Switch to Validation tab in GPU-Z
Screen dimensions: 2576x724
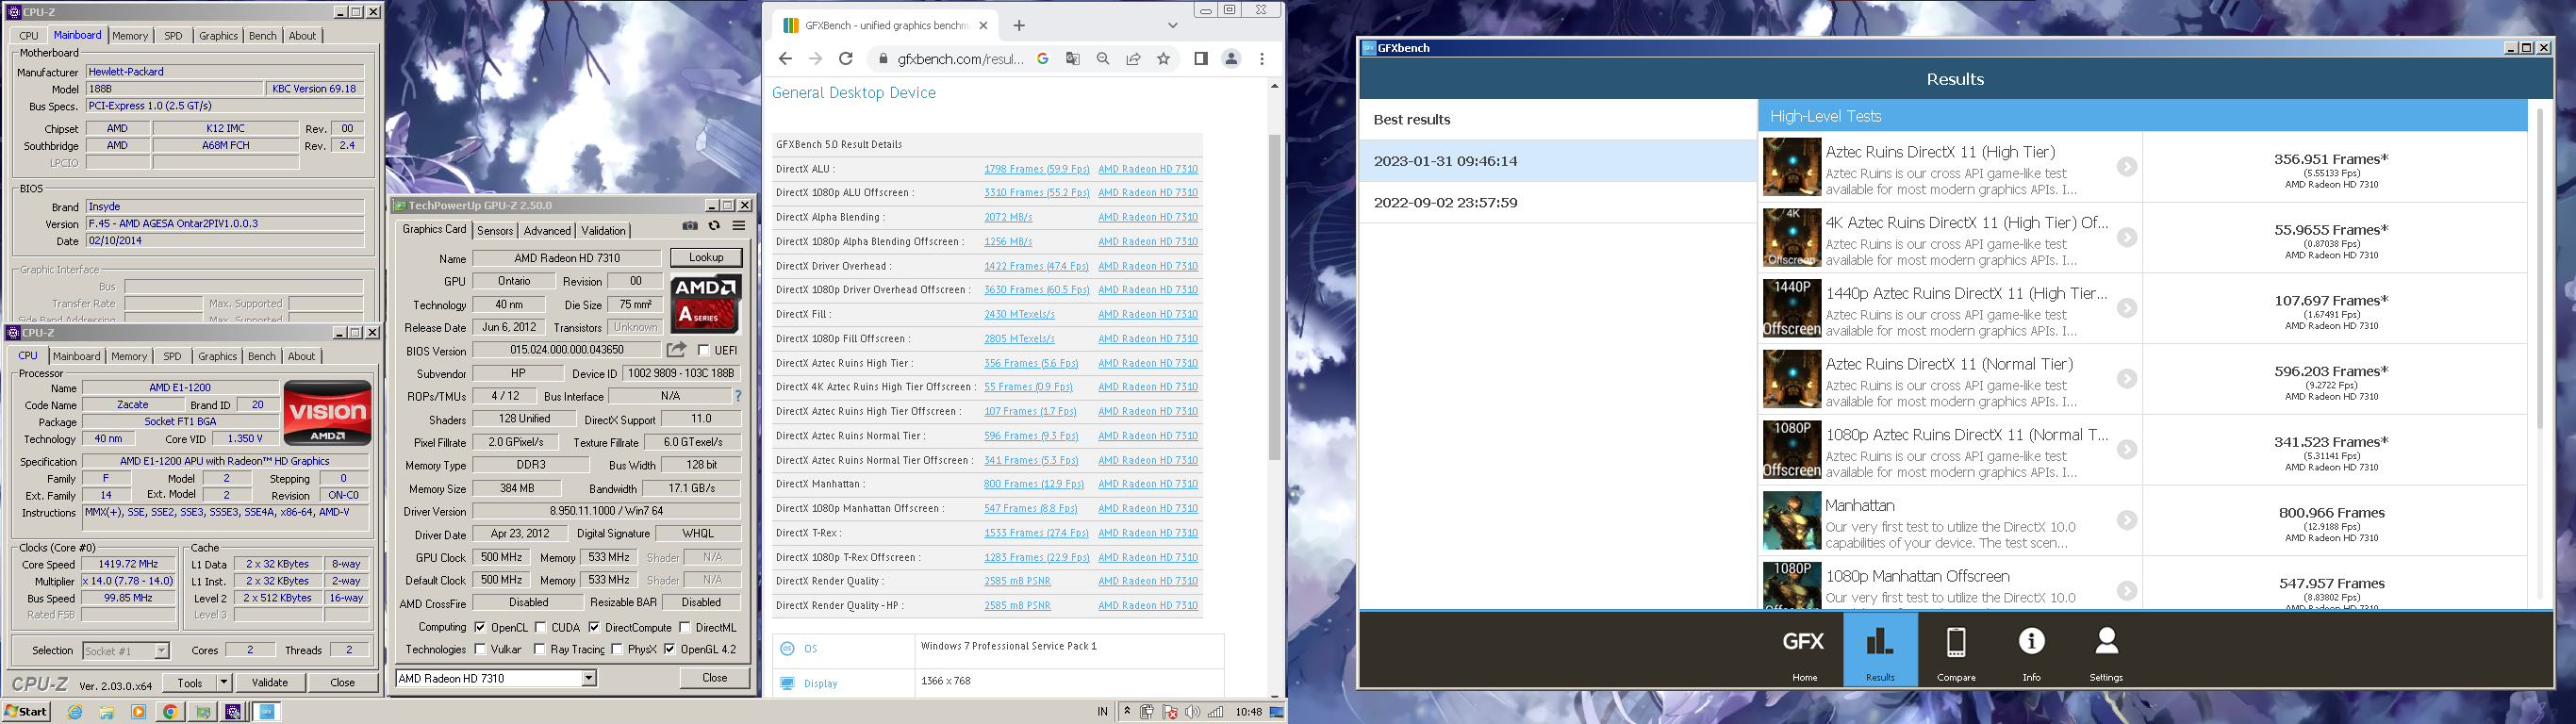coord(603,231)
